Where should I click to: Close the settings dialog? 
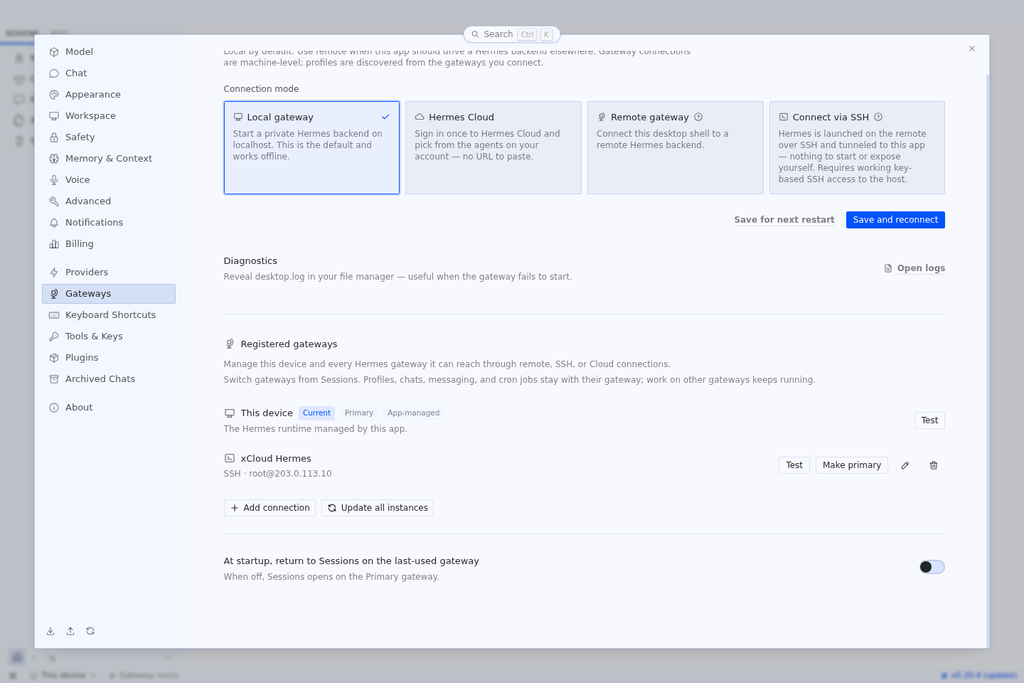(972, 49)
